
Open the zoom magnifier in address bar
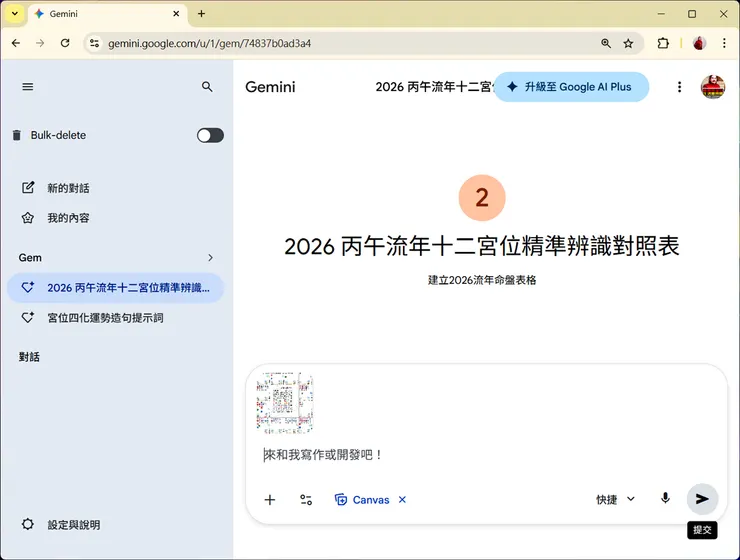tap(606, 43)
